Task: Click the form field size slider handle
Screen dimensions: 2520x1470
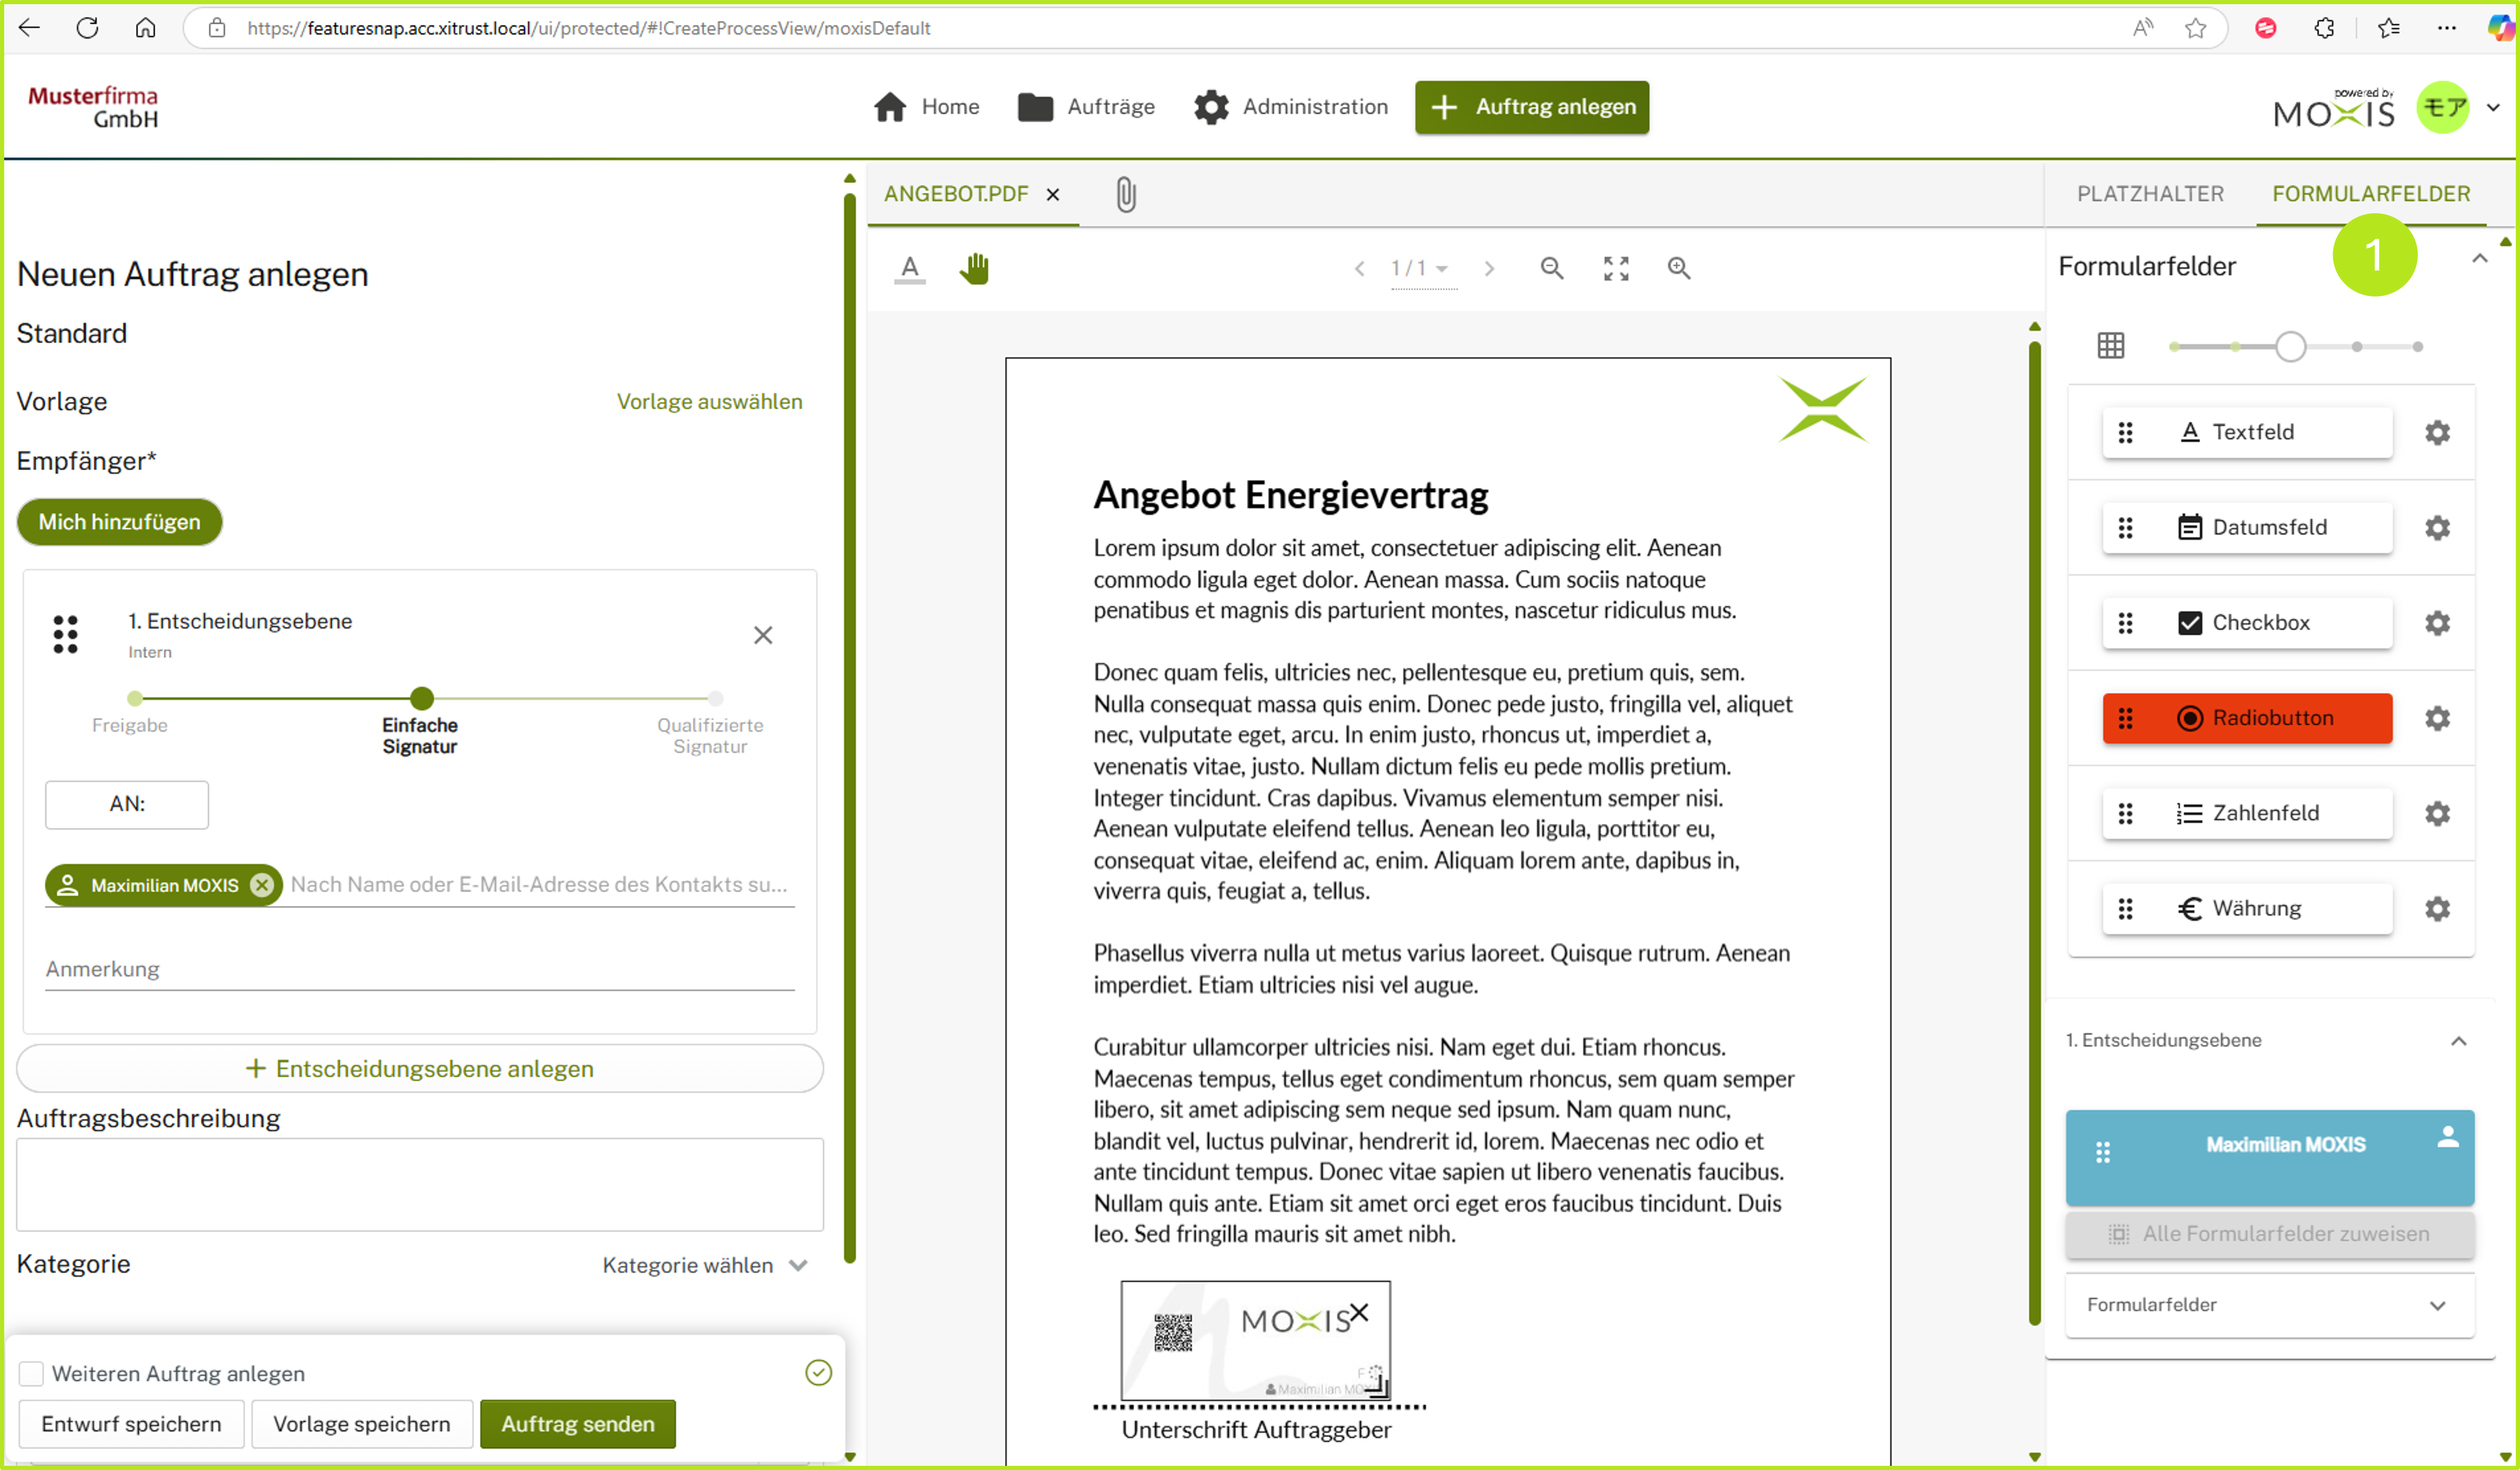Action: tap(2290, 347)
